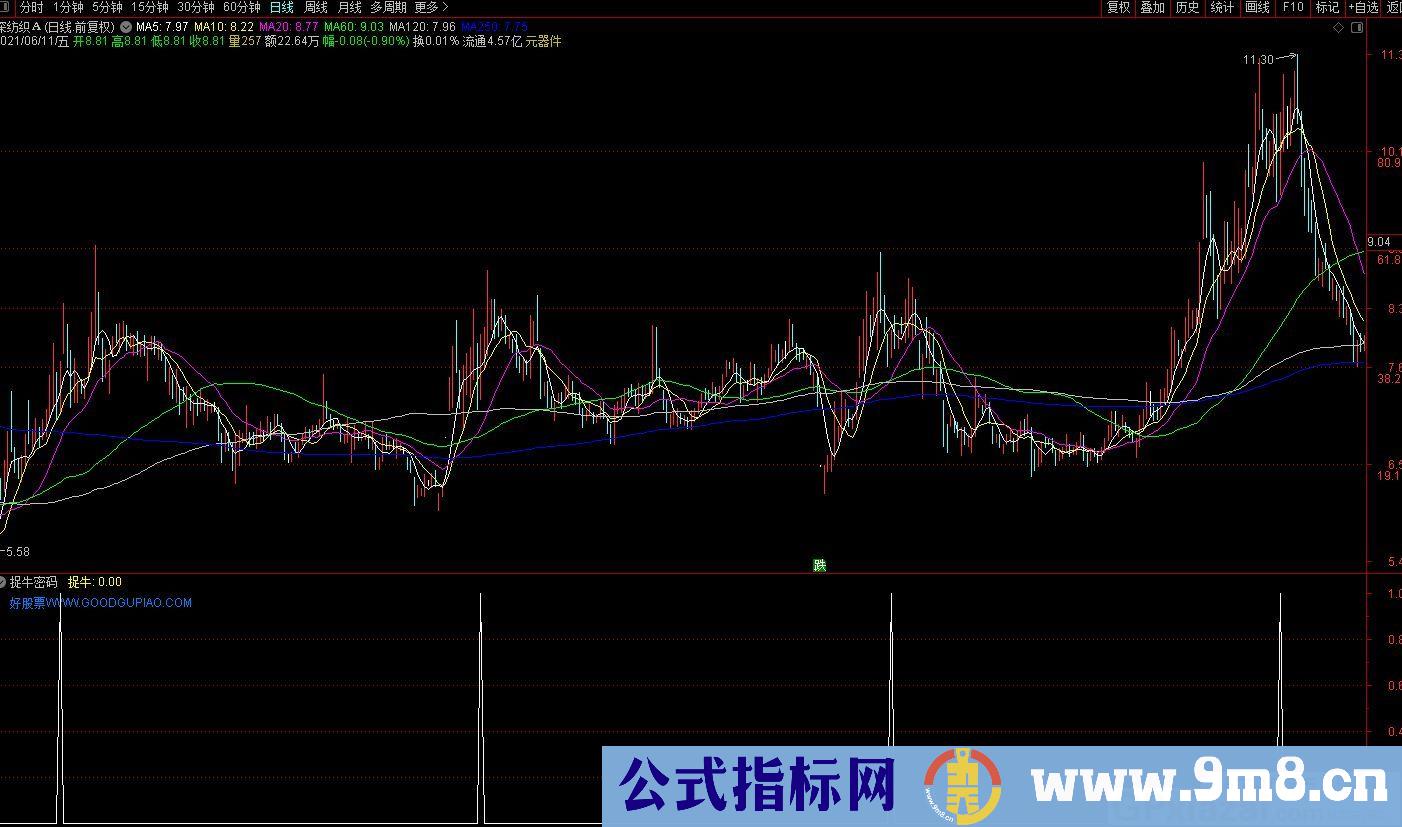Open the F10 company info
1402x827 pixels.
pyautogui.click(x=1292, y=7)
